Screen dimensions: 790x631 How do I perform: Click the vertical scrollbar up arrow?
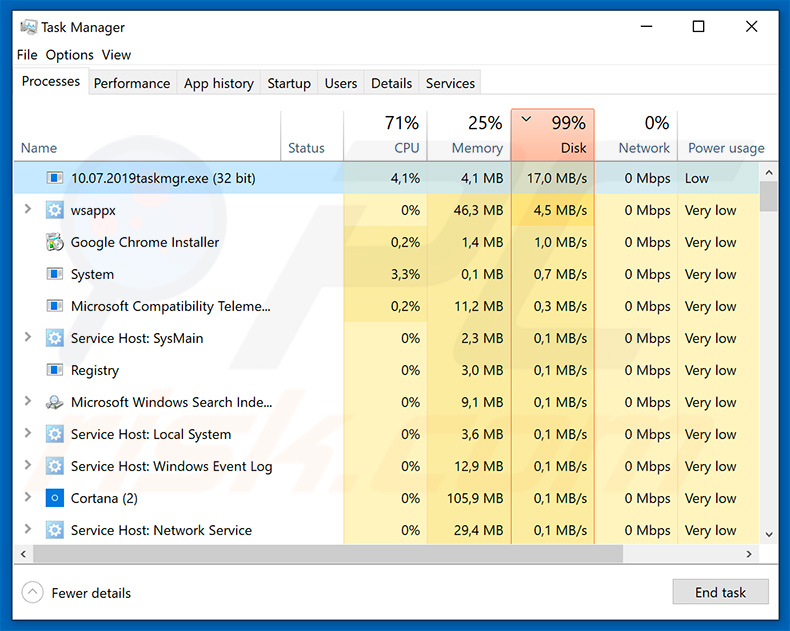click(769, 173)
